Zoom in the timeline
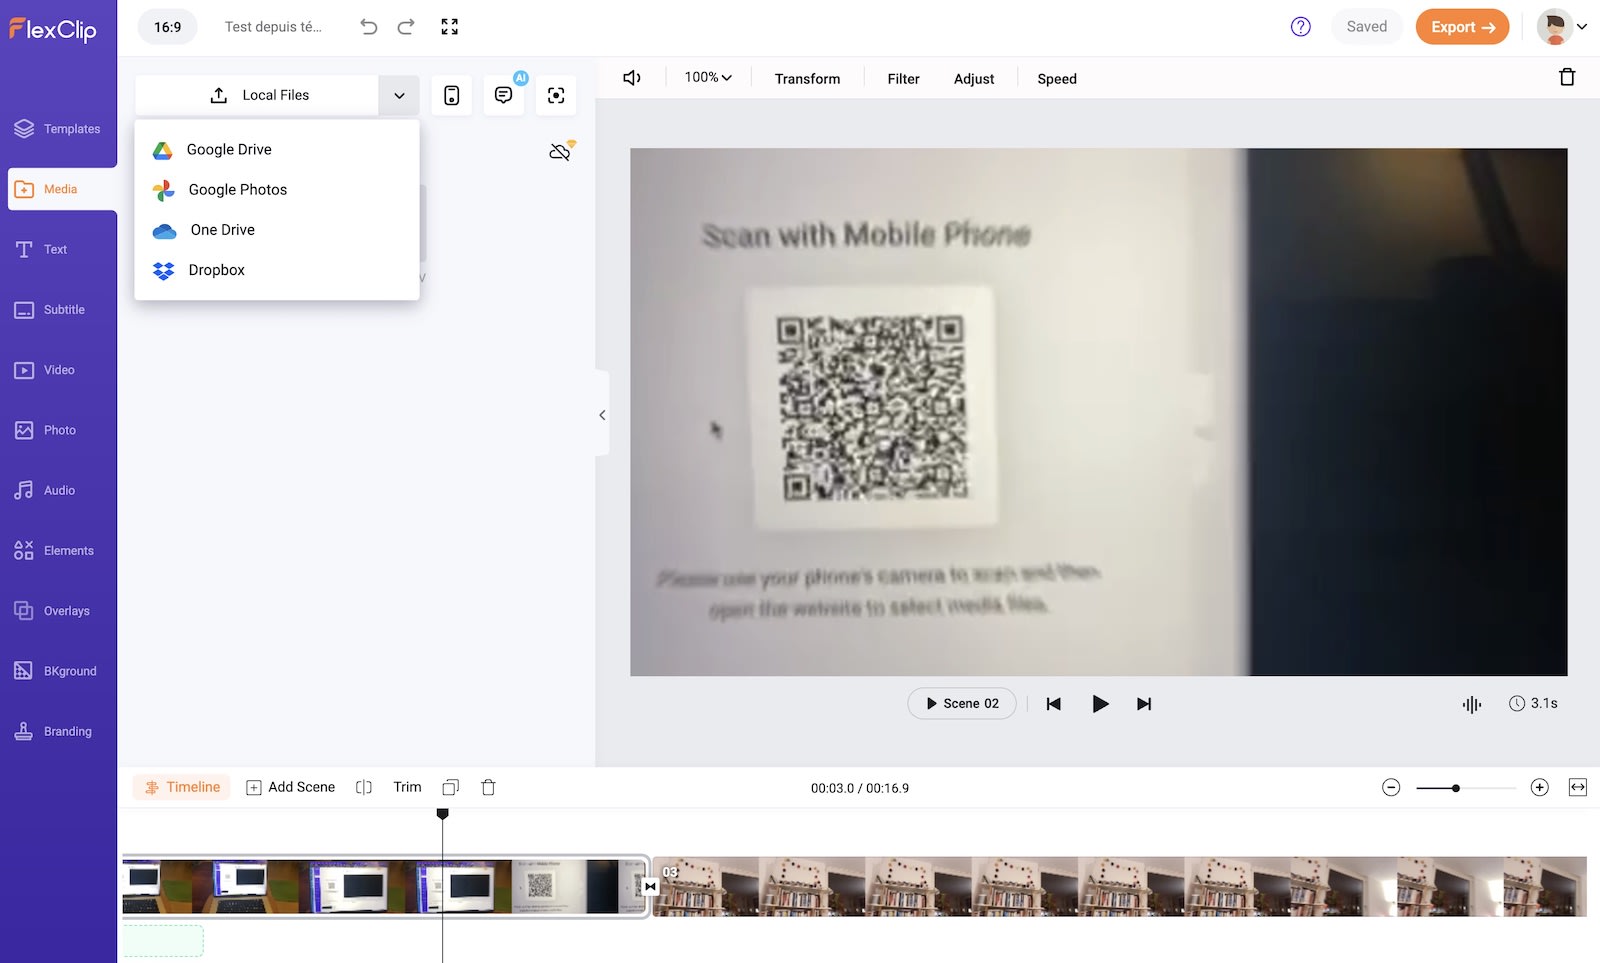 [1540, 788]
